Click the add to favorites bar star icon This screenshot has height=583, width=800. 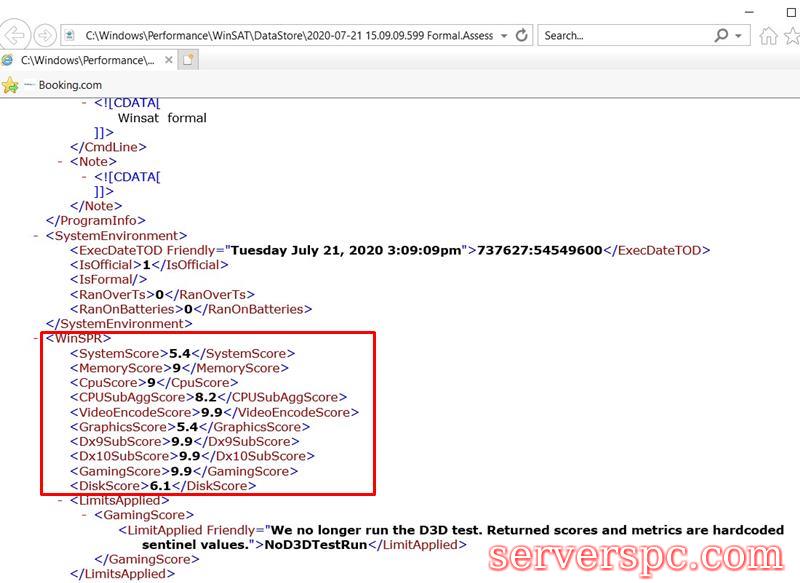pyautogui.click(x=10, y=85)
